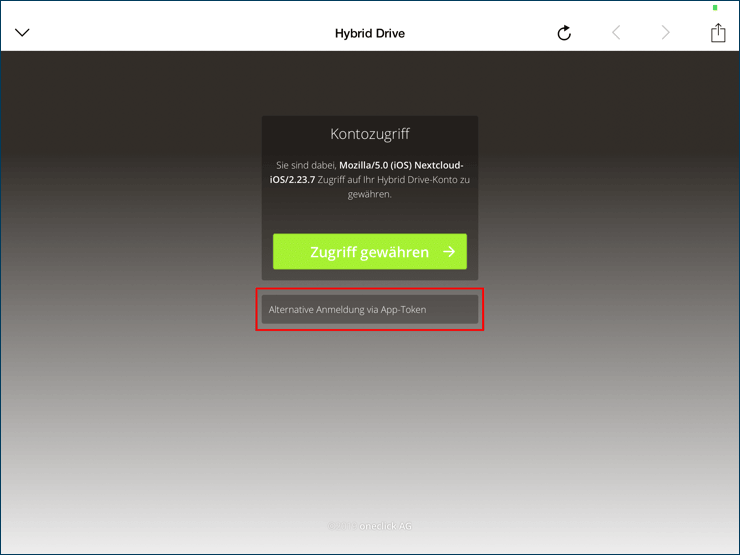Open the share sheet icon
This screenshot has height=555, width=740.
[x=717, y=33]
